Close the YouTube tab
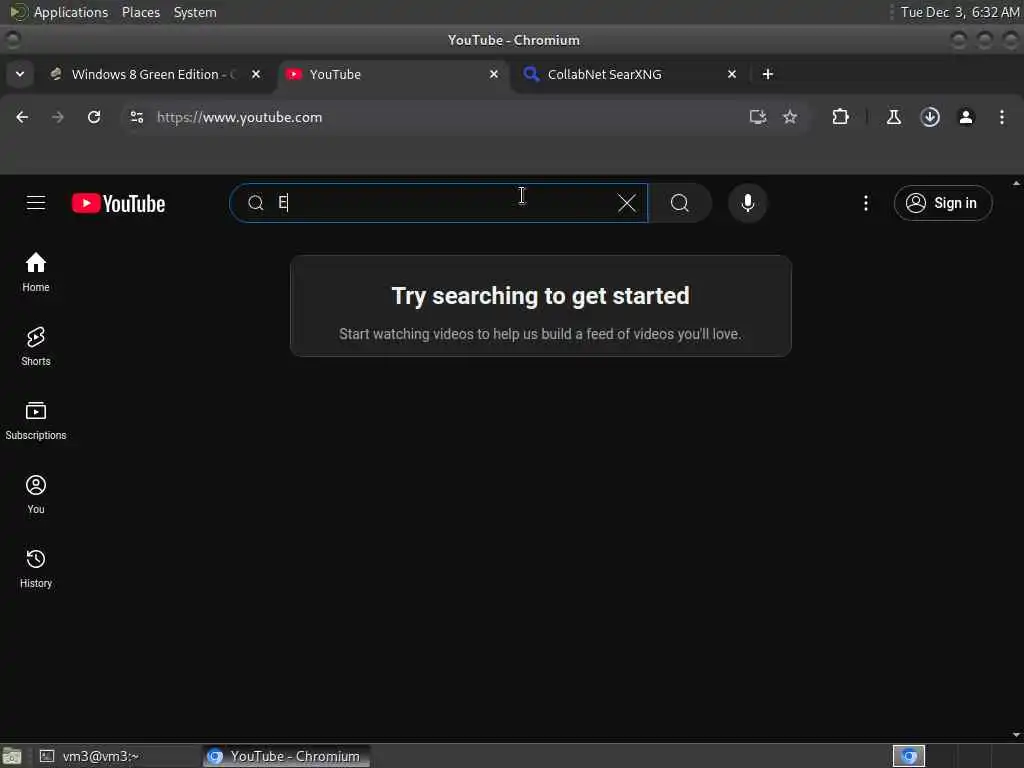 (x=494, y=74)
